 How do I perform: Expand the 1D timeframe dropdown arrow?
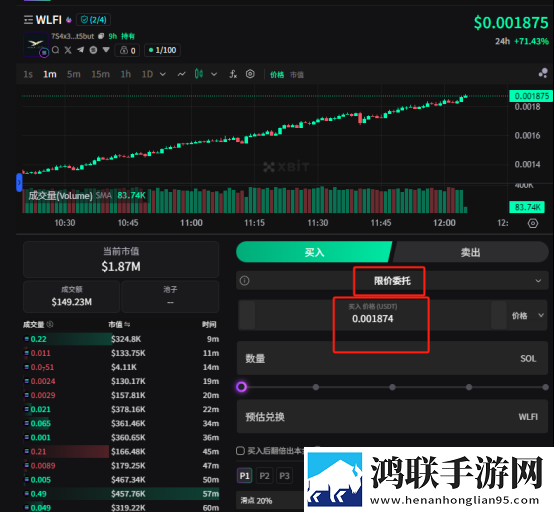[x=163, y=74]
